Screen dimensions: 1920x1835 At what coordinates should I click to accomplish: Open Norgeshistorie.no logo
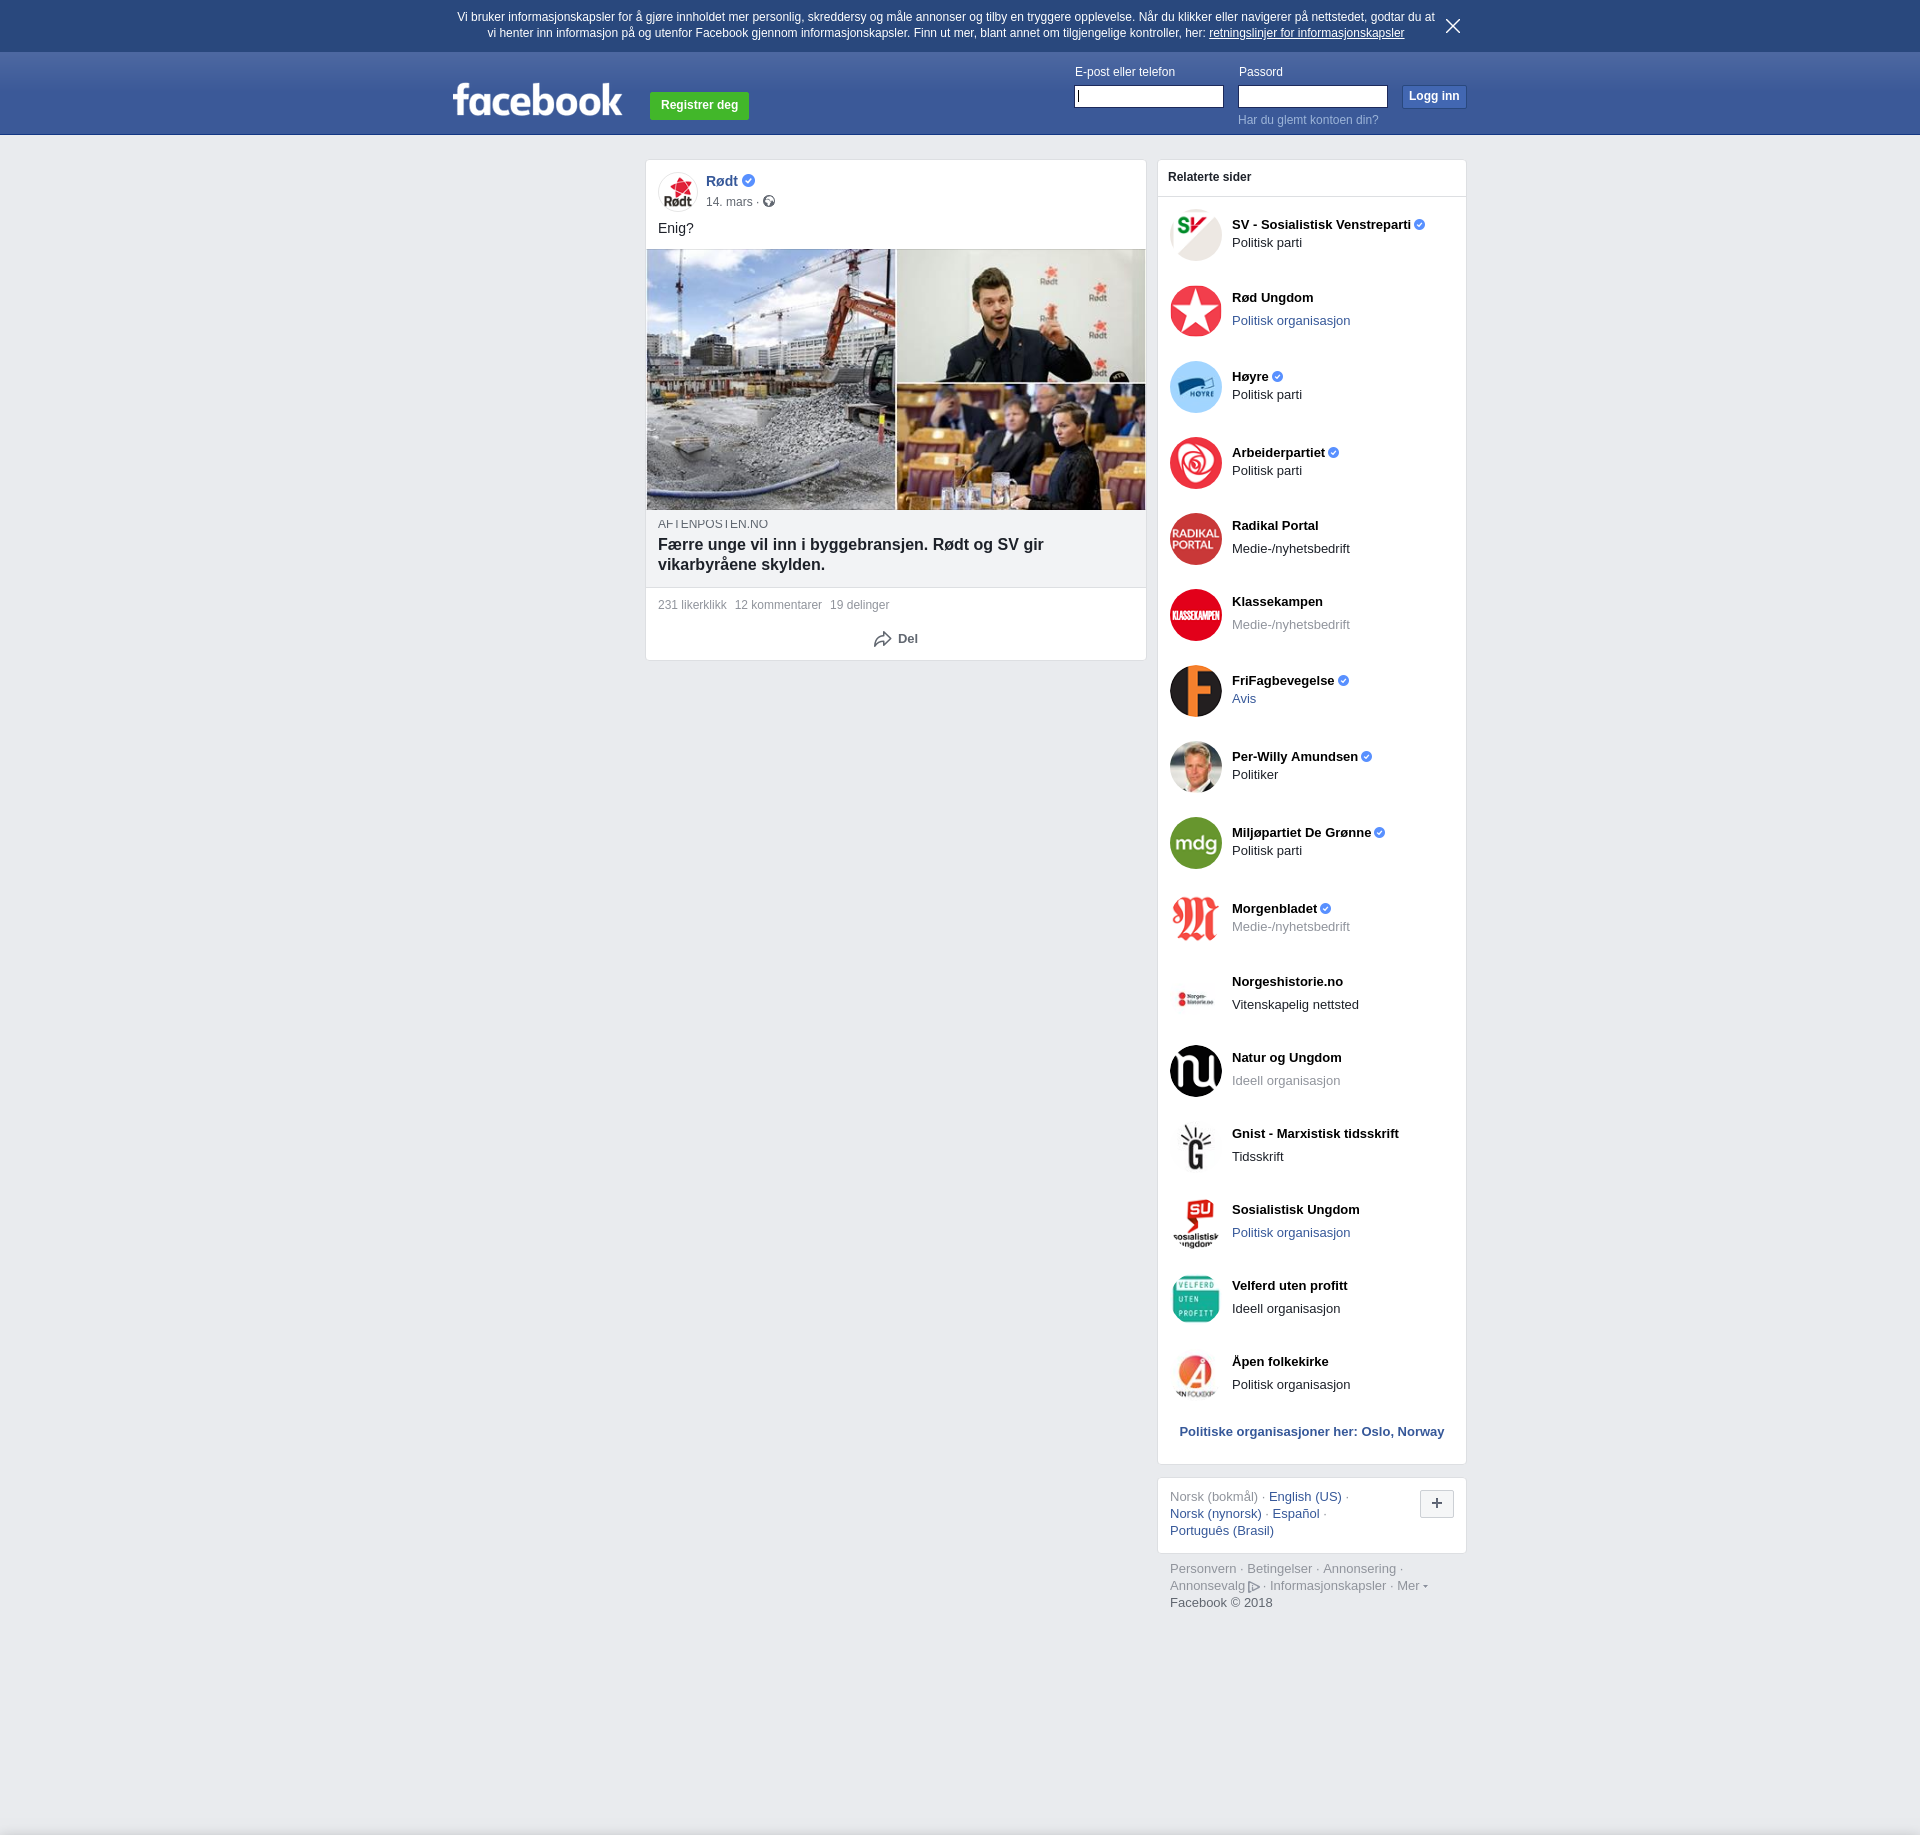coord(1196,995)
